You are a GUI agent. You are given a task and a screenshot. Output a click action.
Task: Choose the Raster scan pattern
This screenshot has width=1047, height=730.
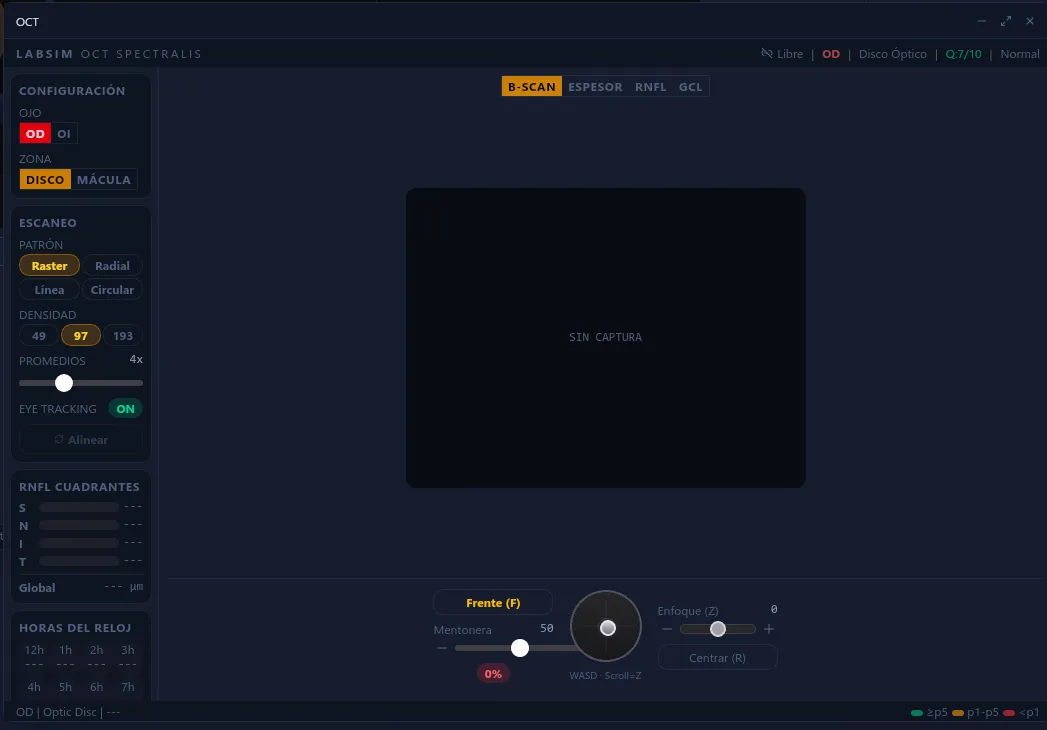[x=49, y=266]
